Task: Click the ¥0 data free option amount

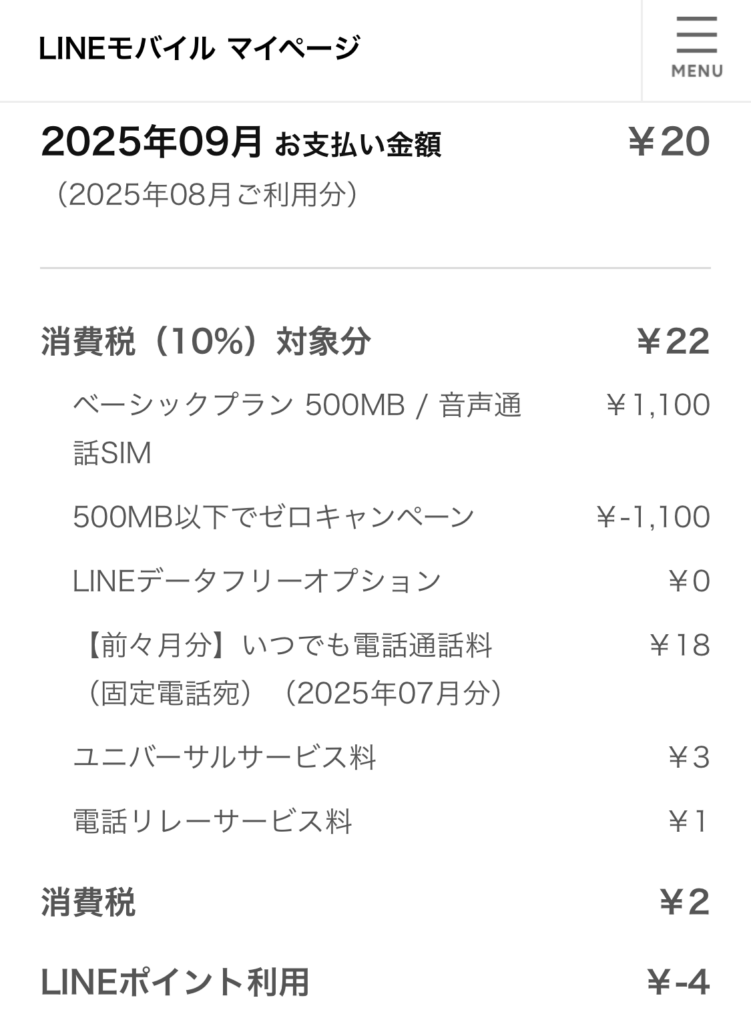Action: [688, 581]
